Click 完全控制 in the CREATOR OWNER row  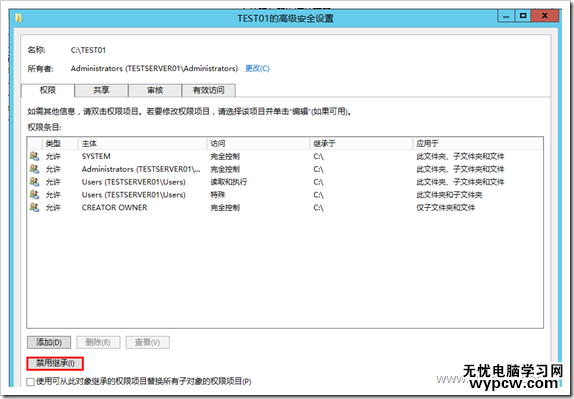point(225,208)
